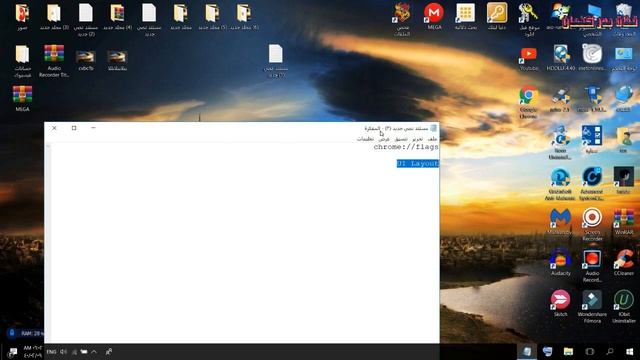
Task: Maximize the Notepad window
Action: 74,128
